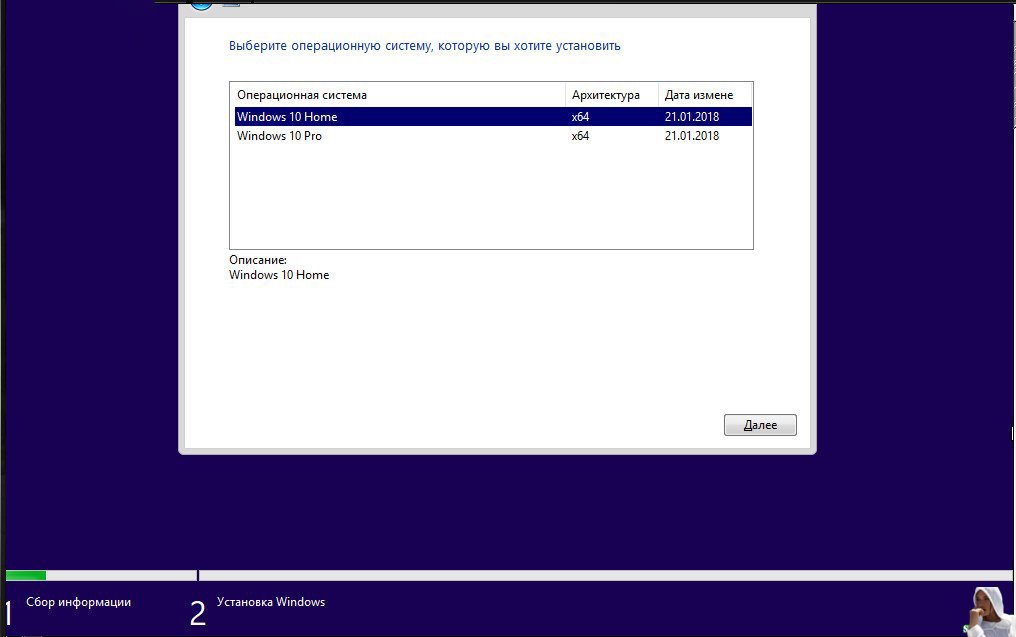1016x637 pixels.
Task: Click the date 21.01.2018 in Windows 10 Home row
Action: point(691,117)
